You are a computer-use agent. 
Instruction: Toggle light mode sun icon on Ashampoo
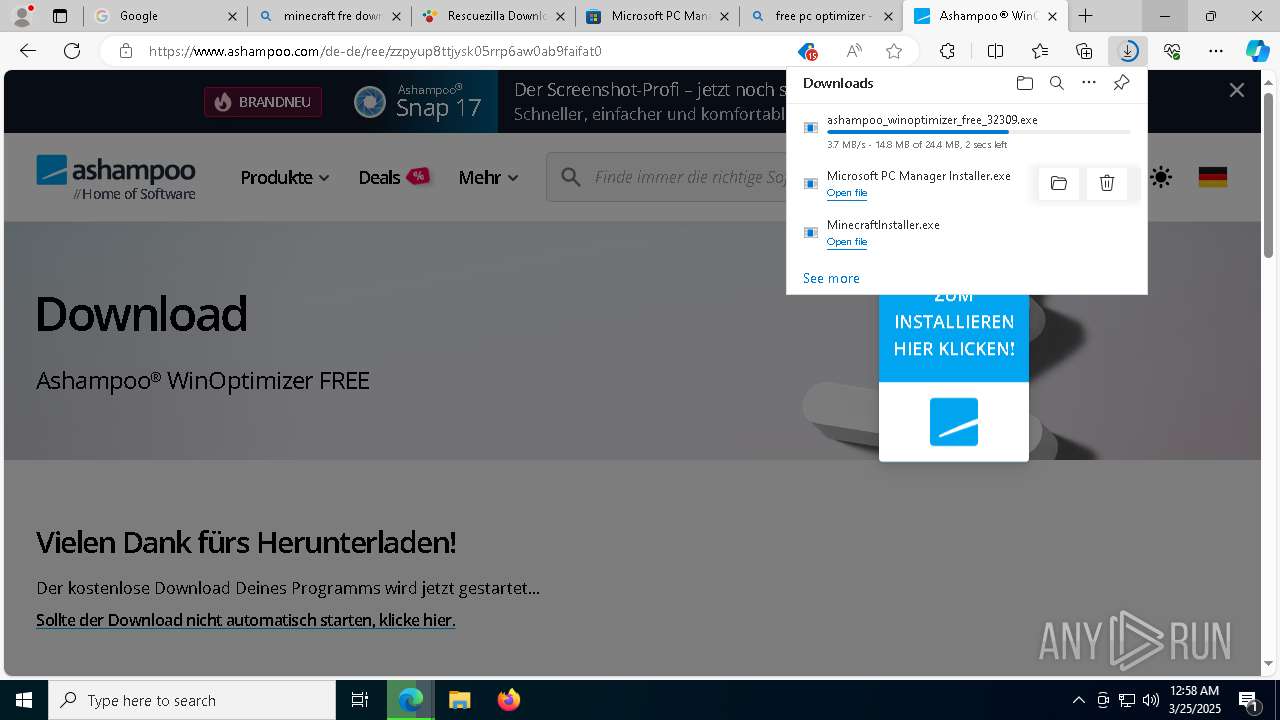click(x=1161, y=177)
